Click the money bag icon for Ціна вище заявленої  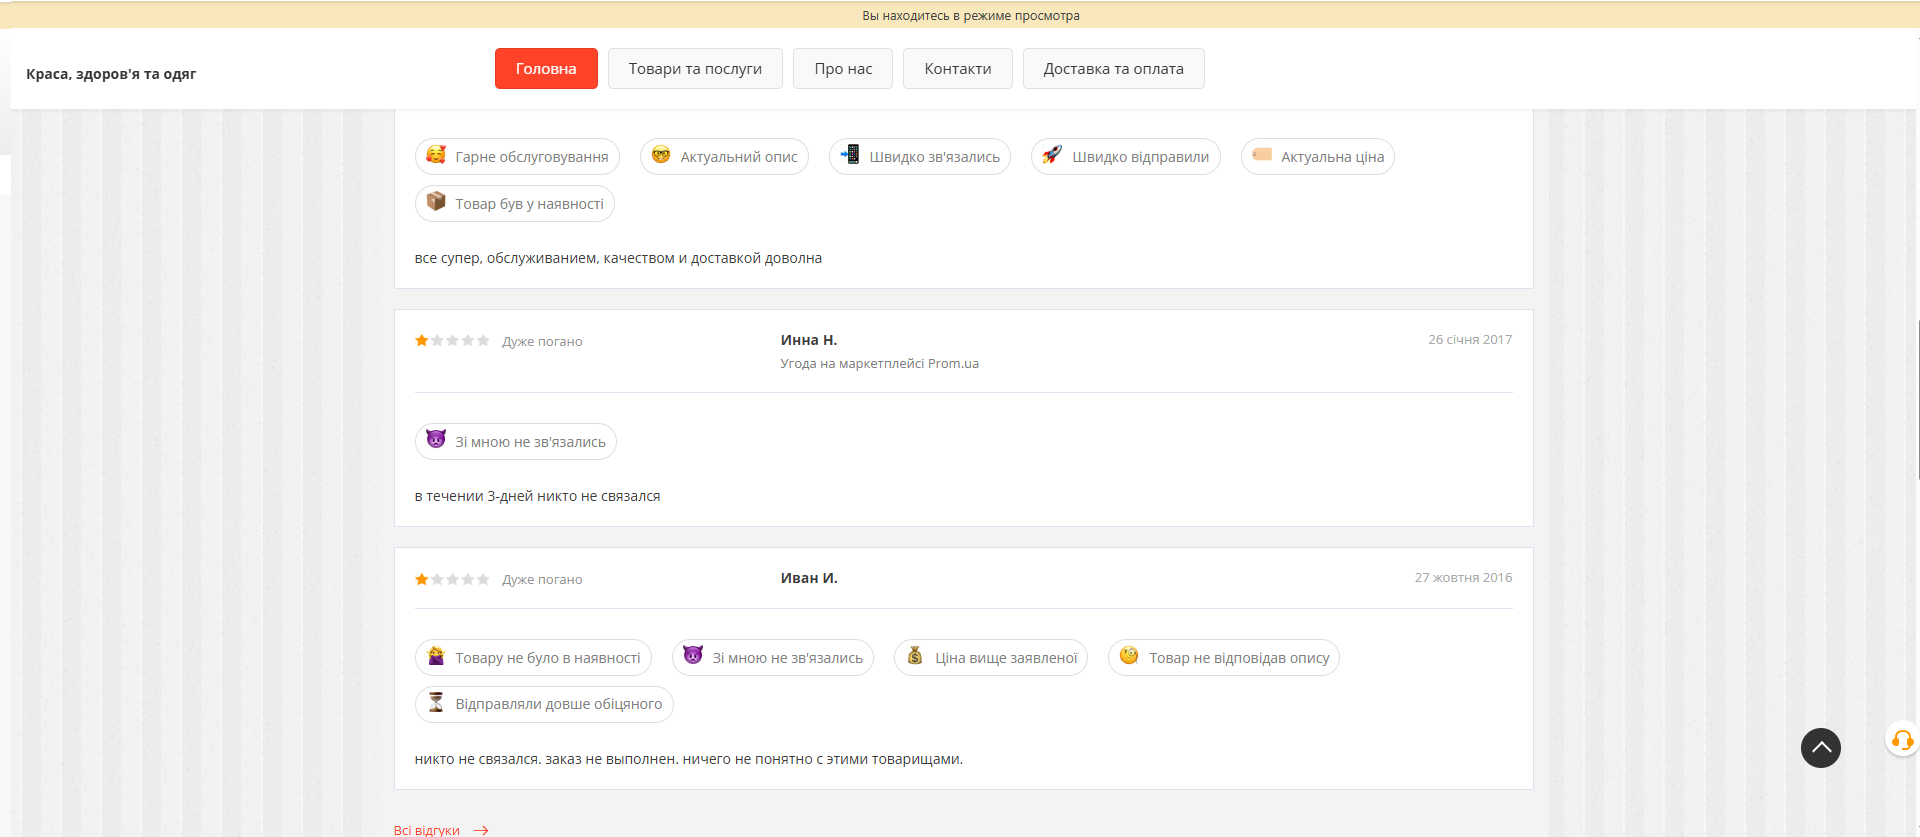click(915, 656)
